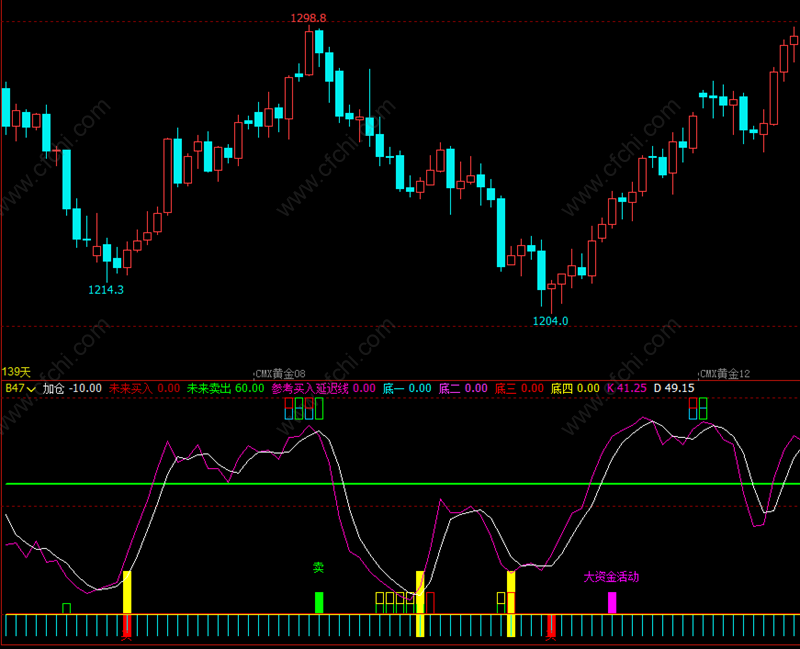Select the K 41.25 value label
800x649 pixels.
tap(627, 388)
